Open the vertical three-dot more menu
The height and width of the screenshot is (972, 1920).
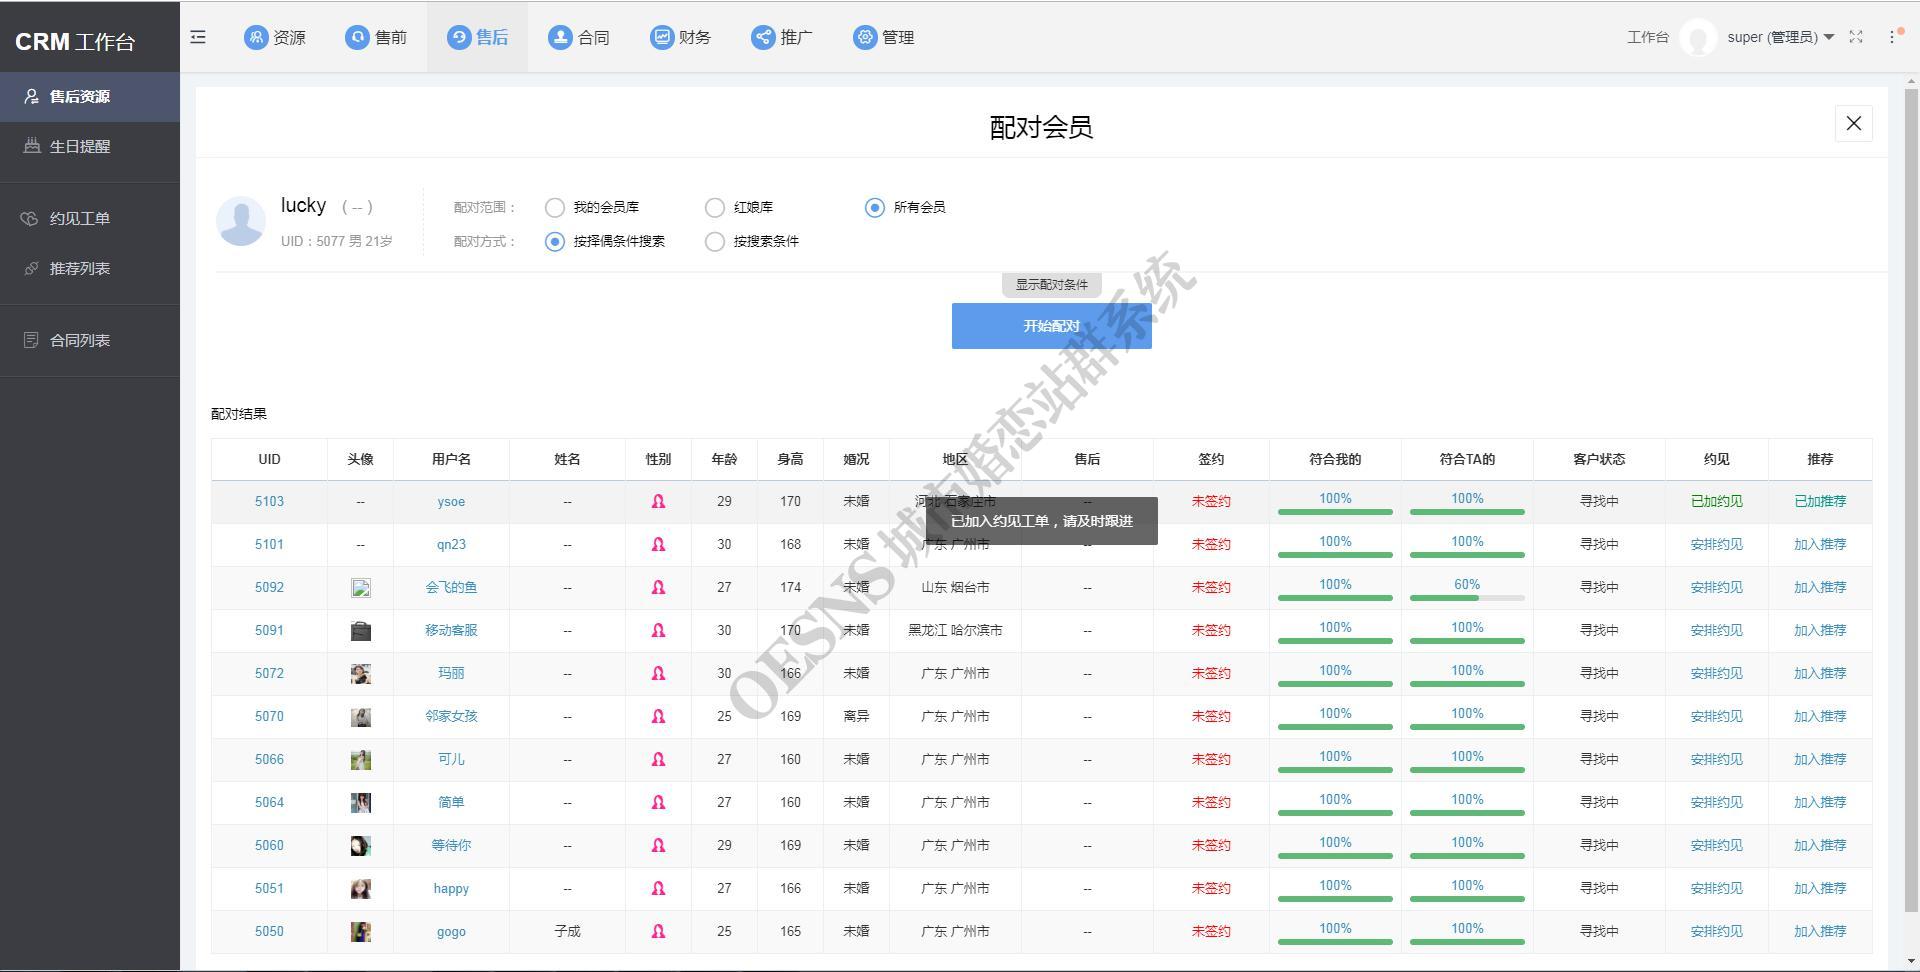tap(1892, 37)
